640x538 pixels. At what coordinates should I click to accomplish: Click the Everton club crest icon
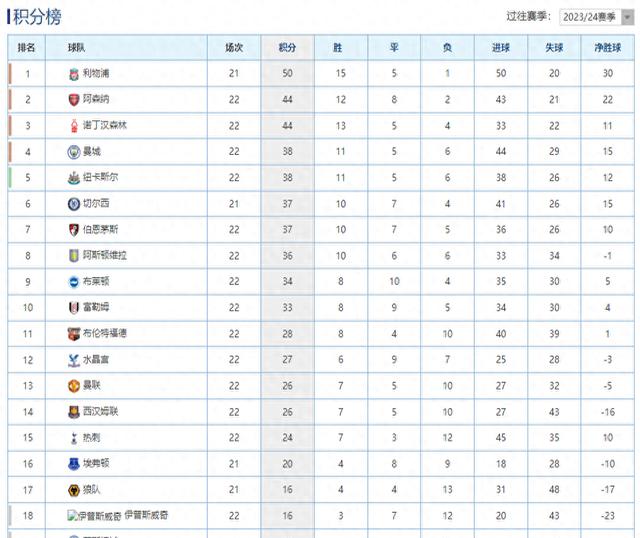pyautogui.click(x=74, y=464)
